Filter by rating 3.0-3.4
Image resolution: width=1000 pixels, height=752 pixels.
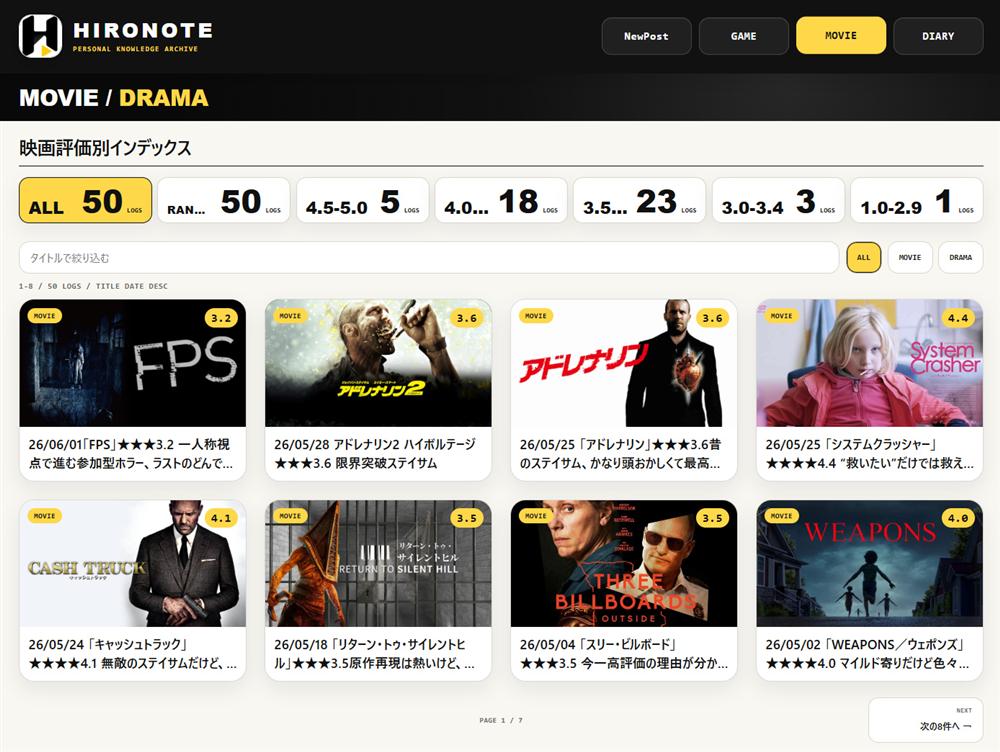tap(778, 200)
